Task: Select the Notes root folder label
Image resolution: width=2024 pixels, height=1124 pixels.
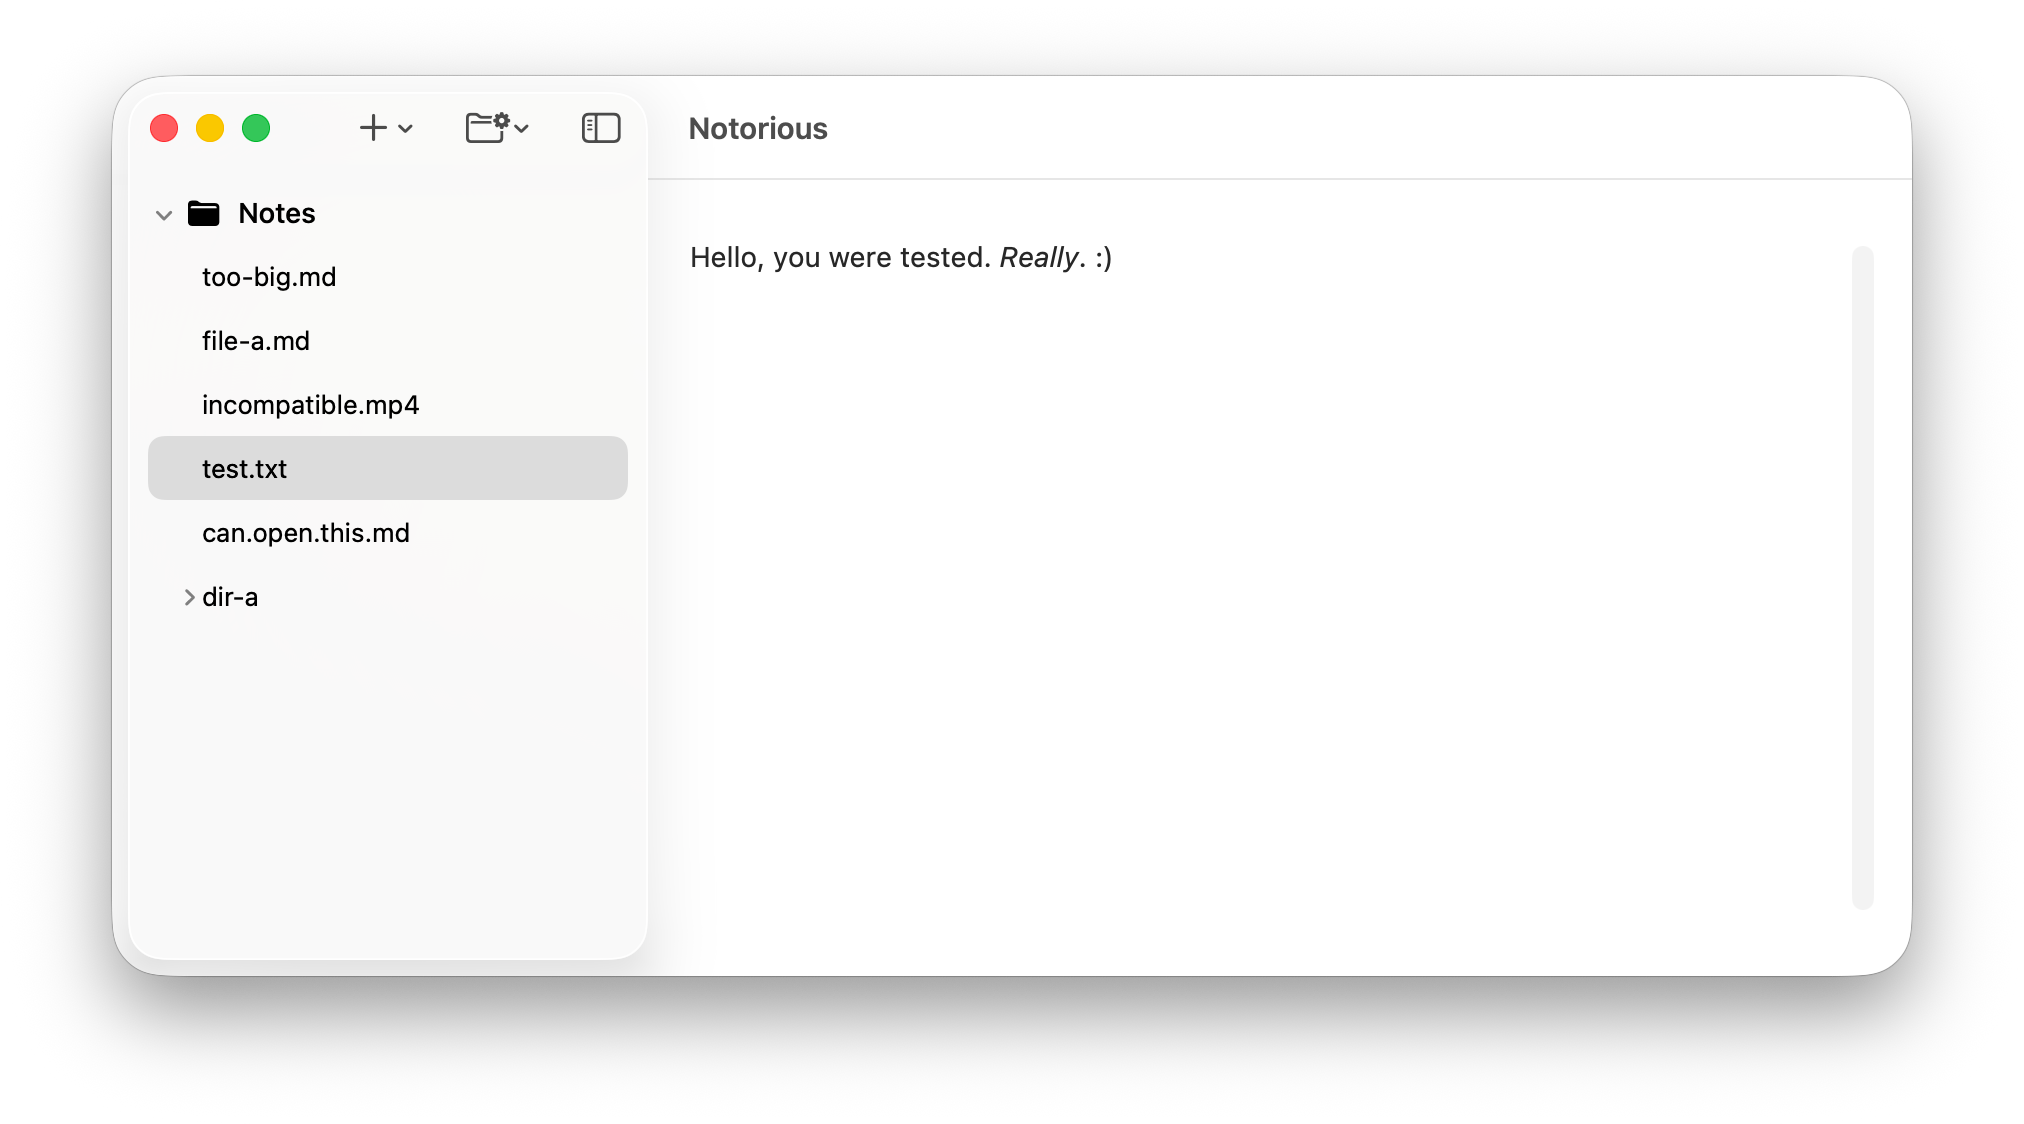Action: [x=277, y=213]
